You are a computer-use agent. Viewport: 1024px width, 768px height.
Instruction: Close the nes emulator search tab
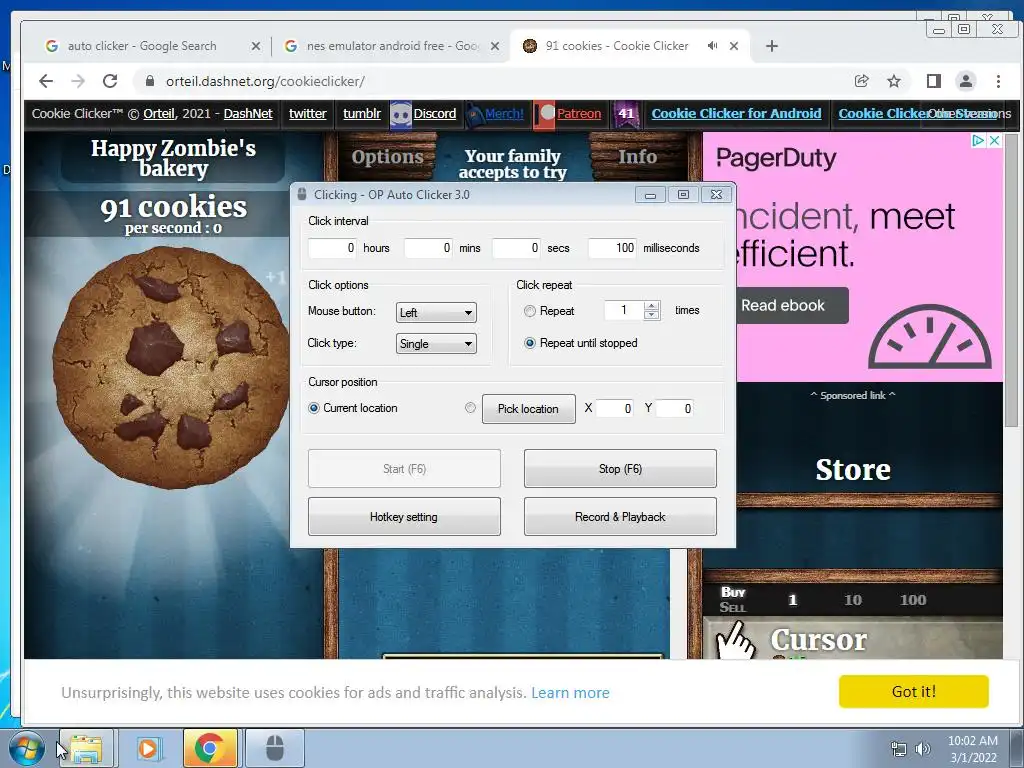click(495, 46)
